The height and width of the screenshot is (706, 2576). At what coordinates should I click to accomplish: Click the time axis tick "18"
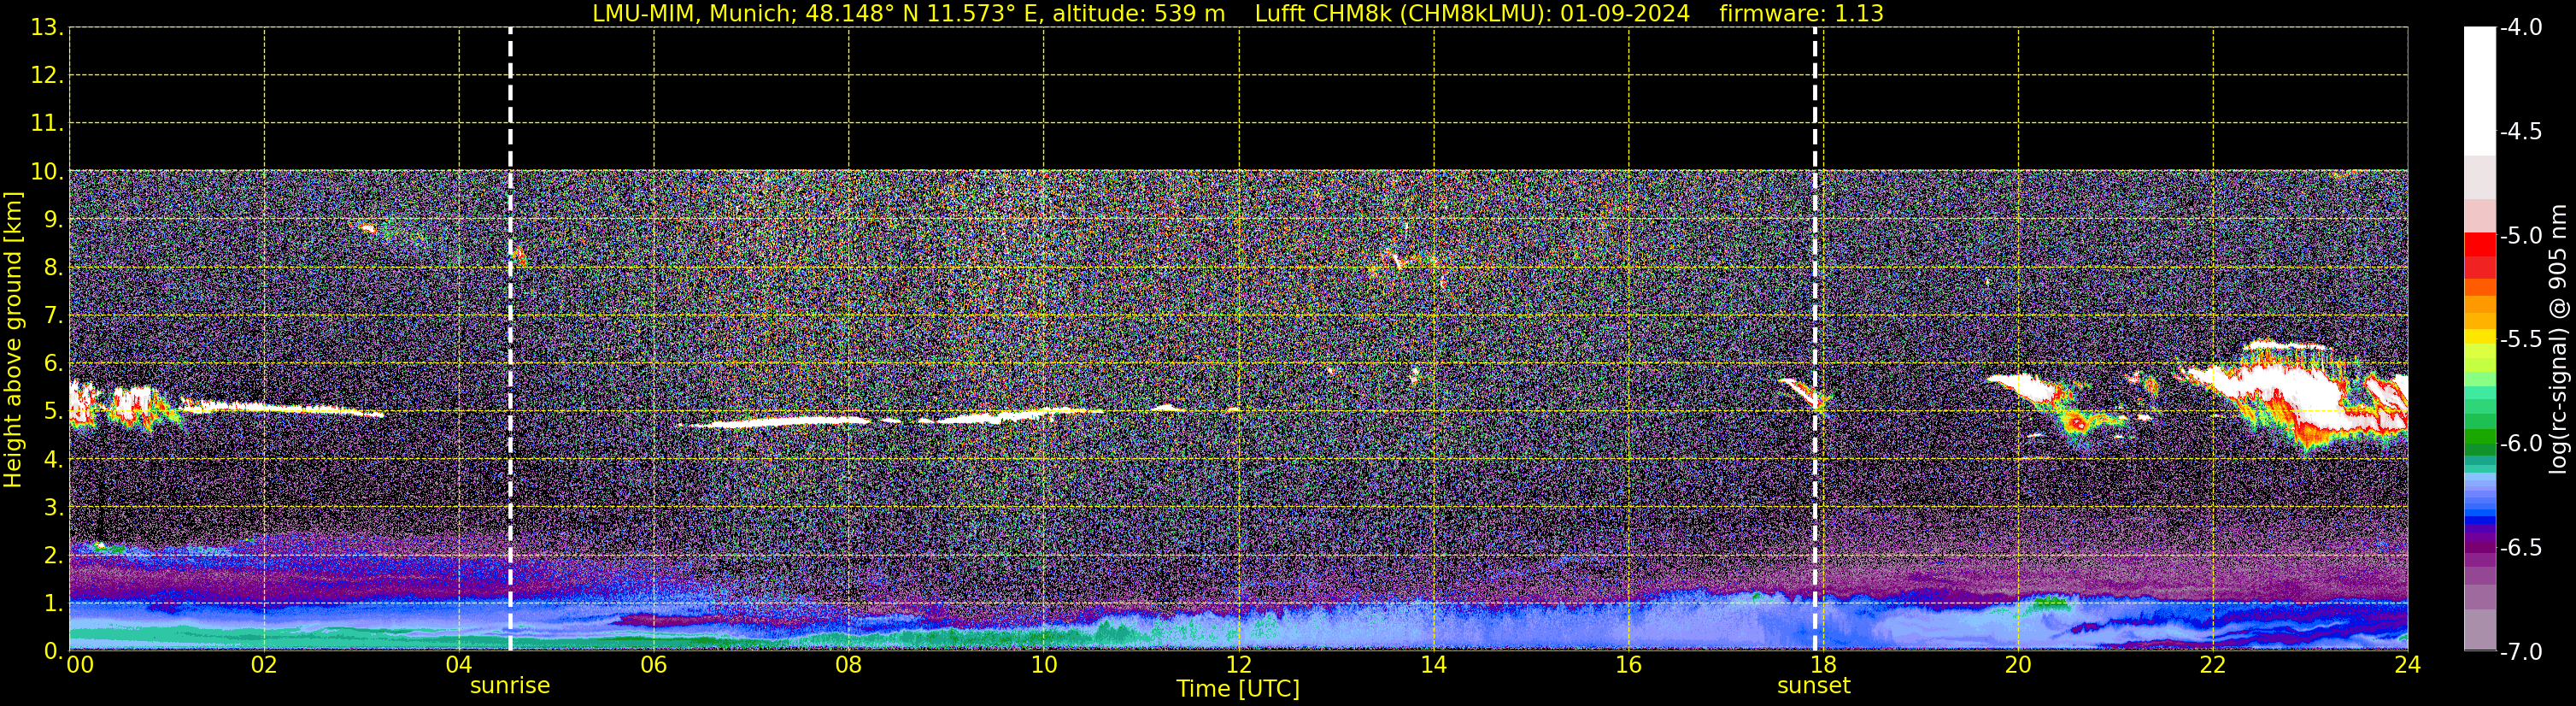[1823, 665]
